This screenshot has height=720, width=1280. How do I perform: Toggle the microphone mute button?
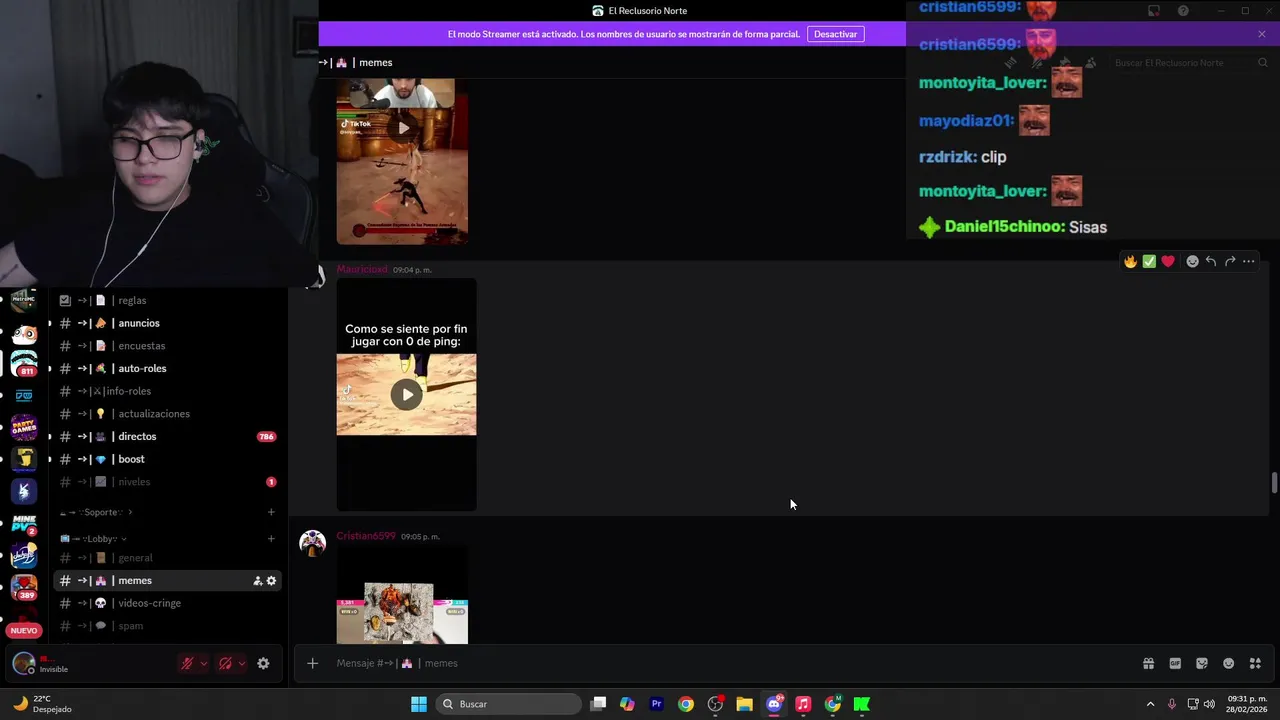tap(186, 663)
